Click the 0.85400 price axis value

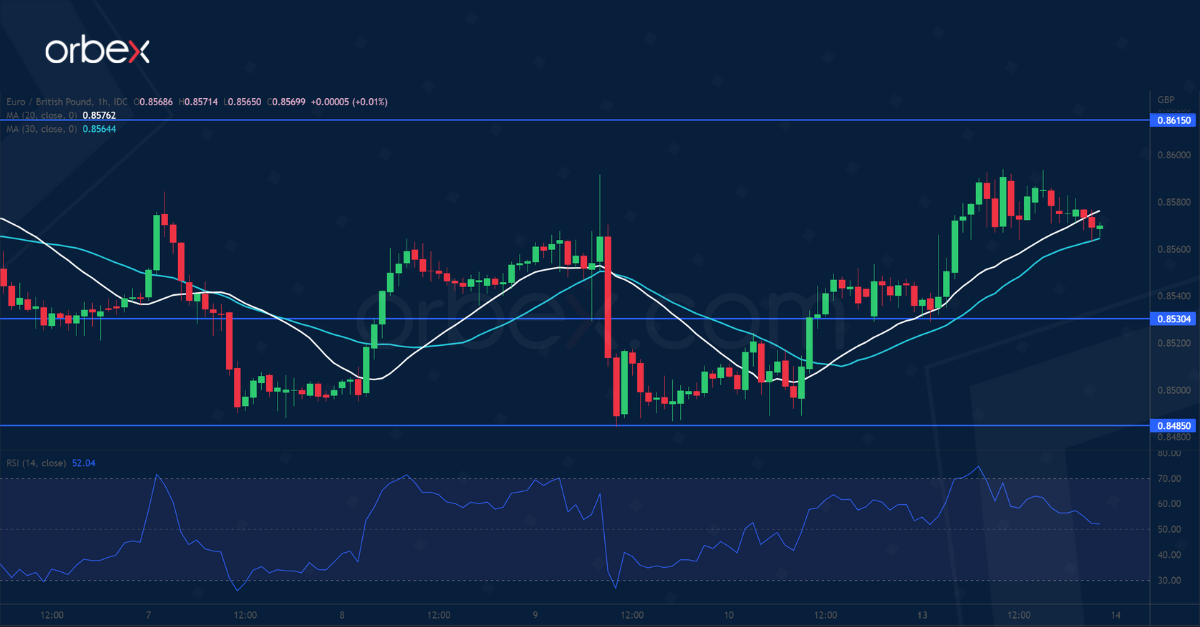click(x=1175, y=296)
